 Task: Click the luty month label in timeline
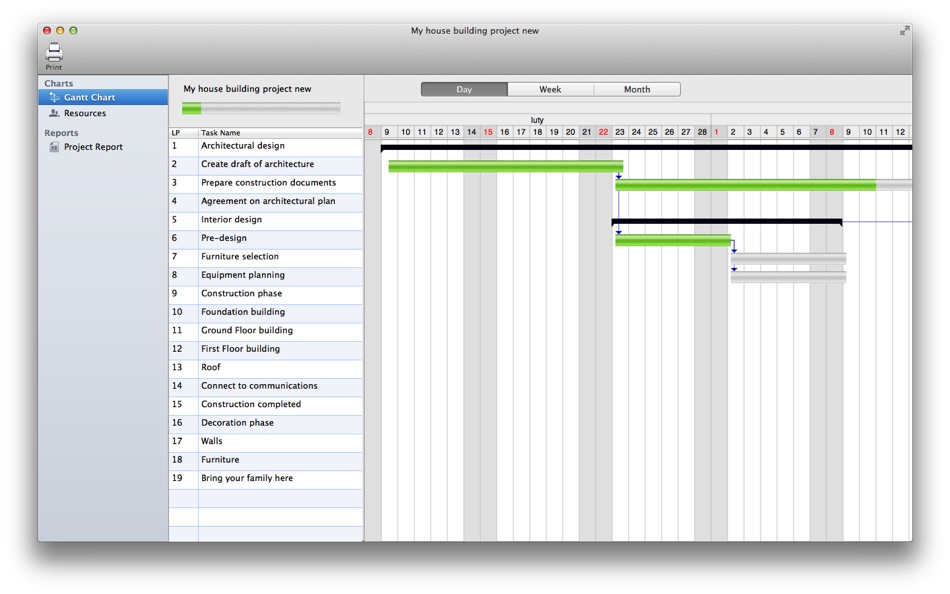click(x=537, y=120)
